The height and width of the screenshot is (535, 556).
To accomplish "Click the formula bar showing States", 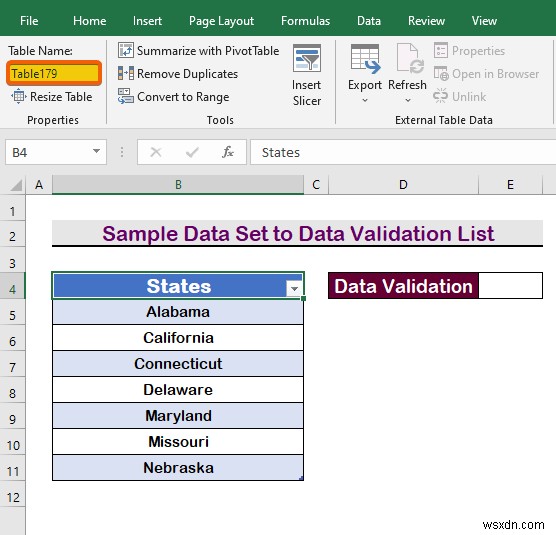I will point(403,152).
